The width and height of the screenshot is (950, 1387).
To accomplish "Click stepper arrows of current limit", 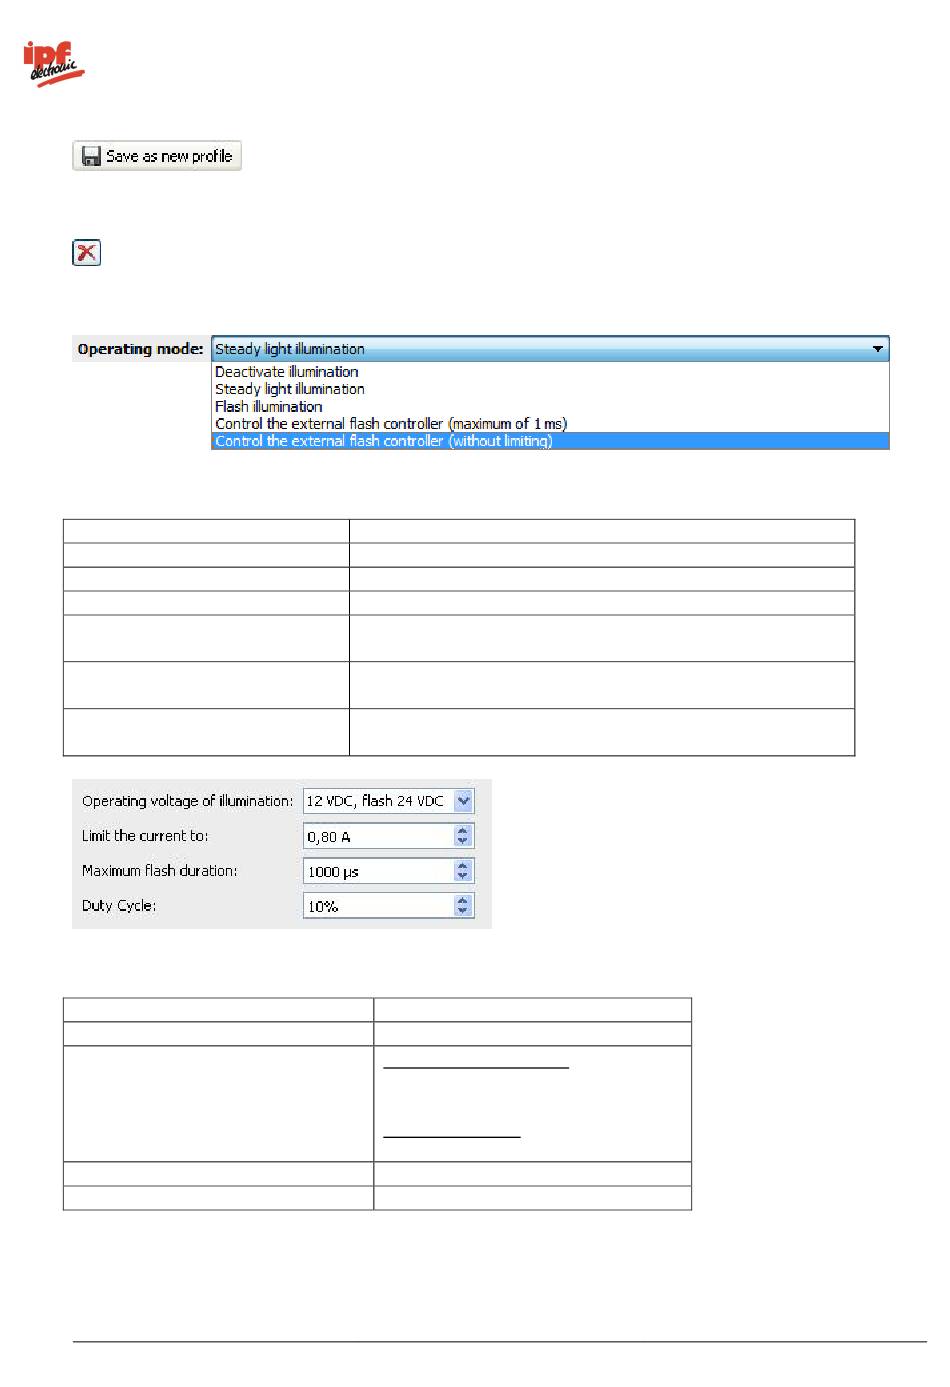I will point(463,836).
